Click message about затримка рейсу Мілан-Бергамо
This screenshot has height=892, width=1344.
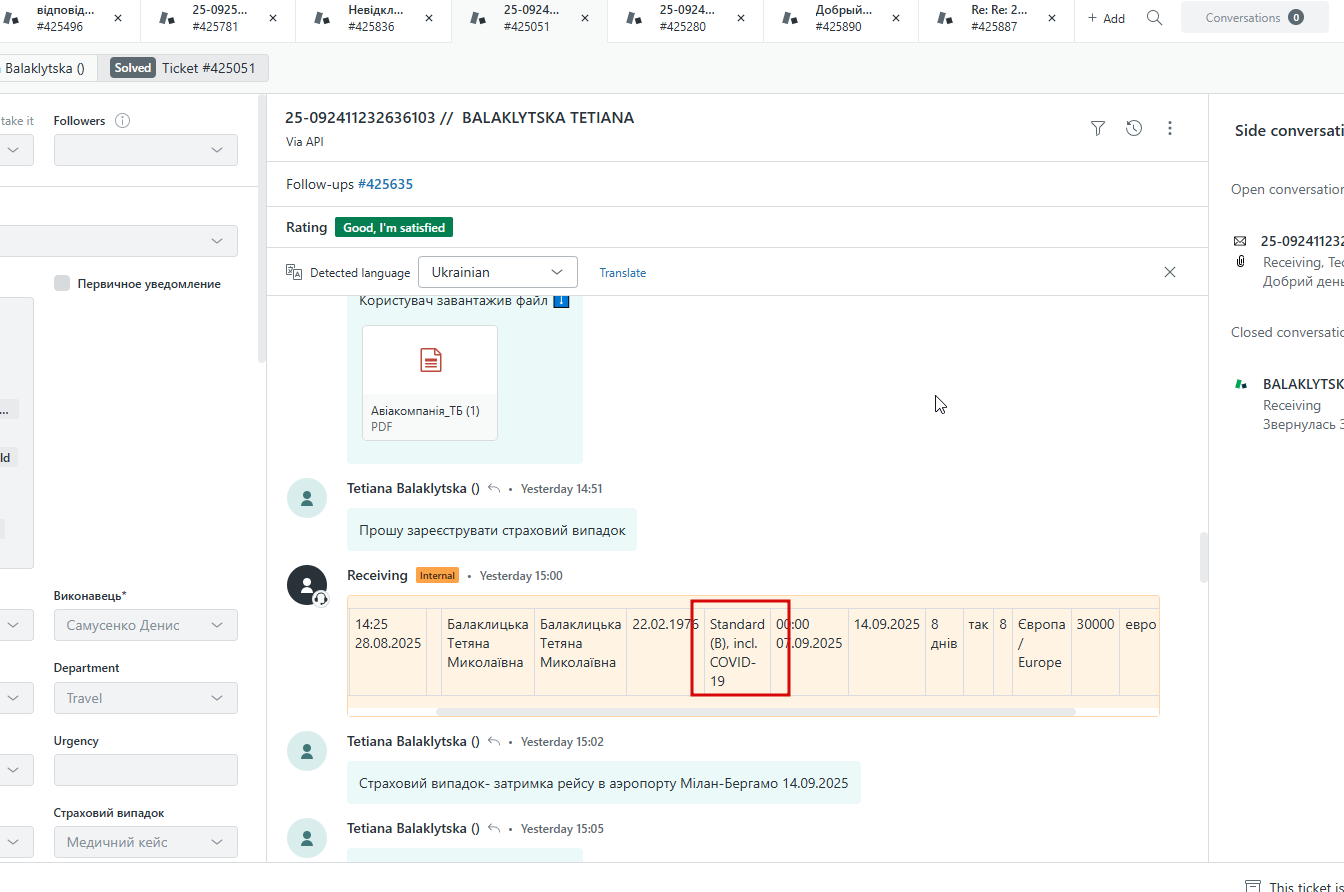[604, 783]
